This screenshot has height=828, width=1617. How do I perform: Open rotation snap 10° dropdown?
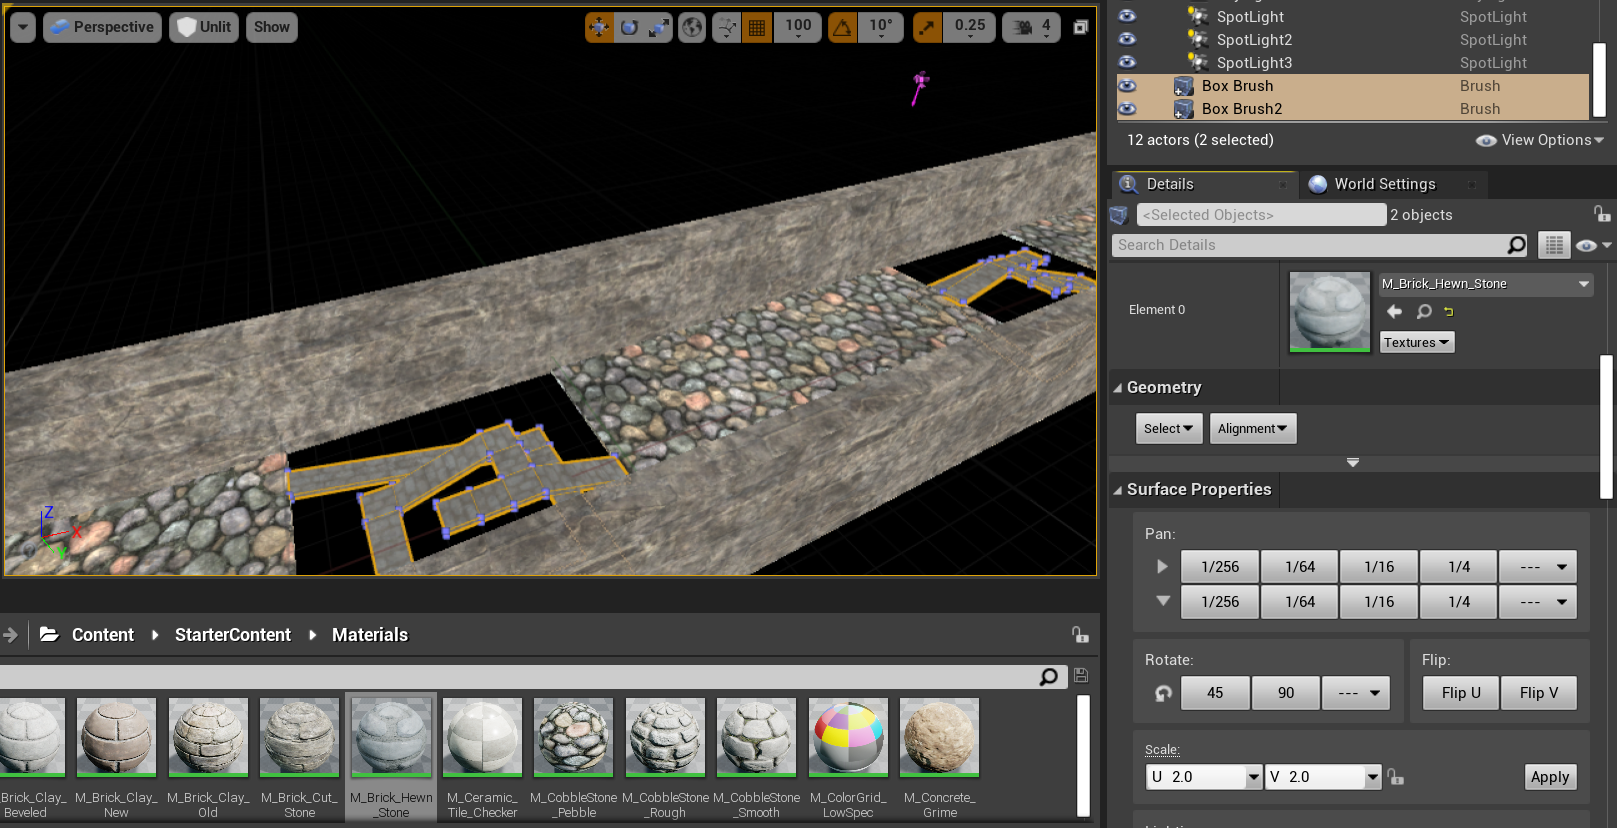click(x=880, y=27)
